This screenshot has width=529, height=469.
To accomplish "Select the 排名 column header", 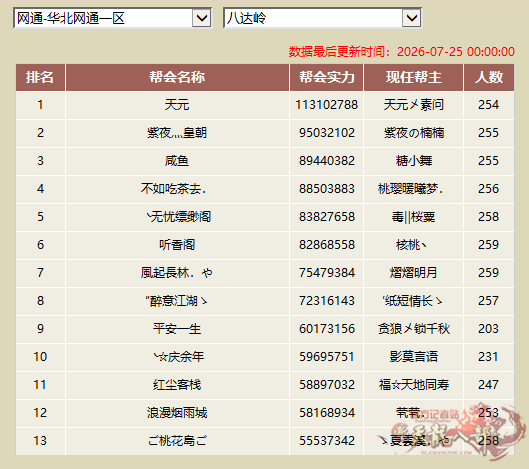I will point(40,77).
